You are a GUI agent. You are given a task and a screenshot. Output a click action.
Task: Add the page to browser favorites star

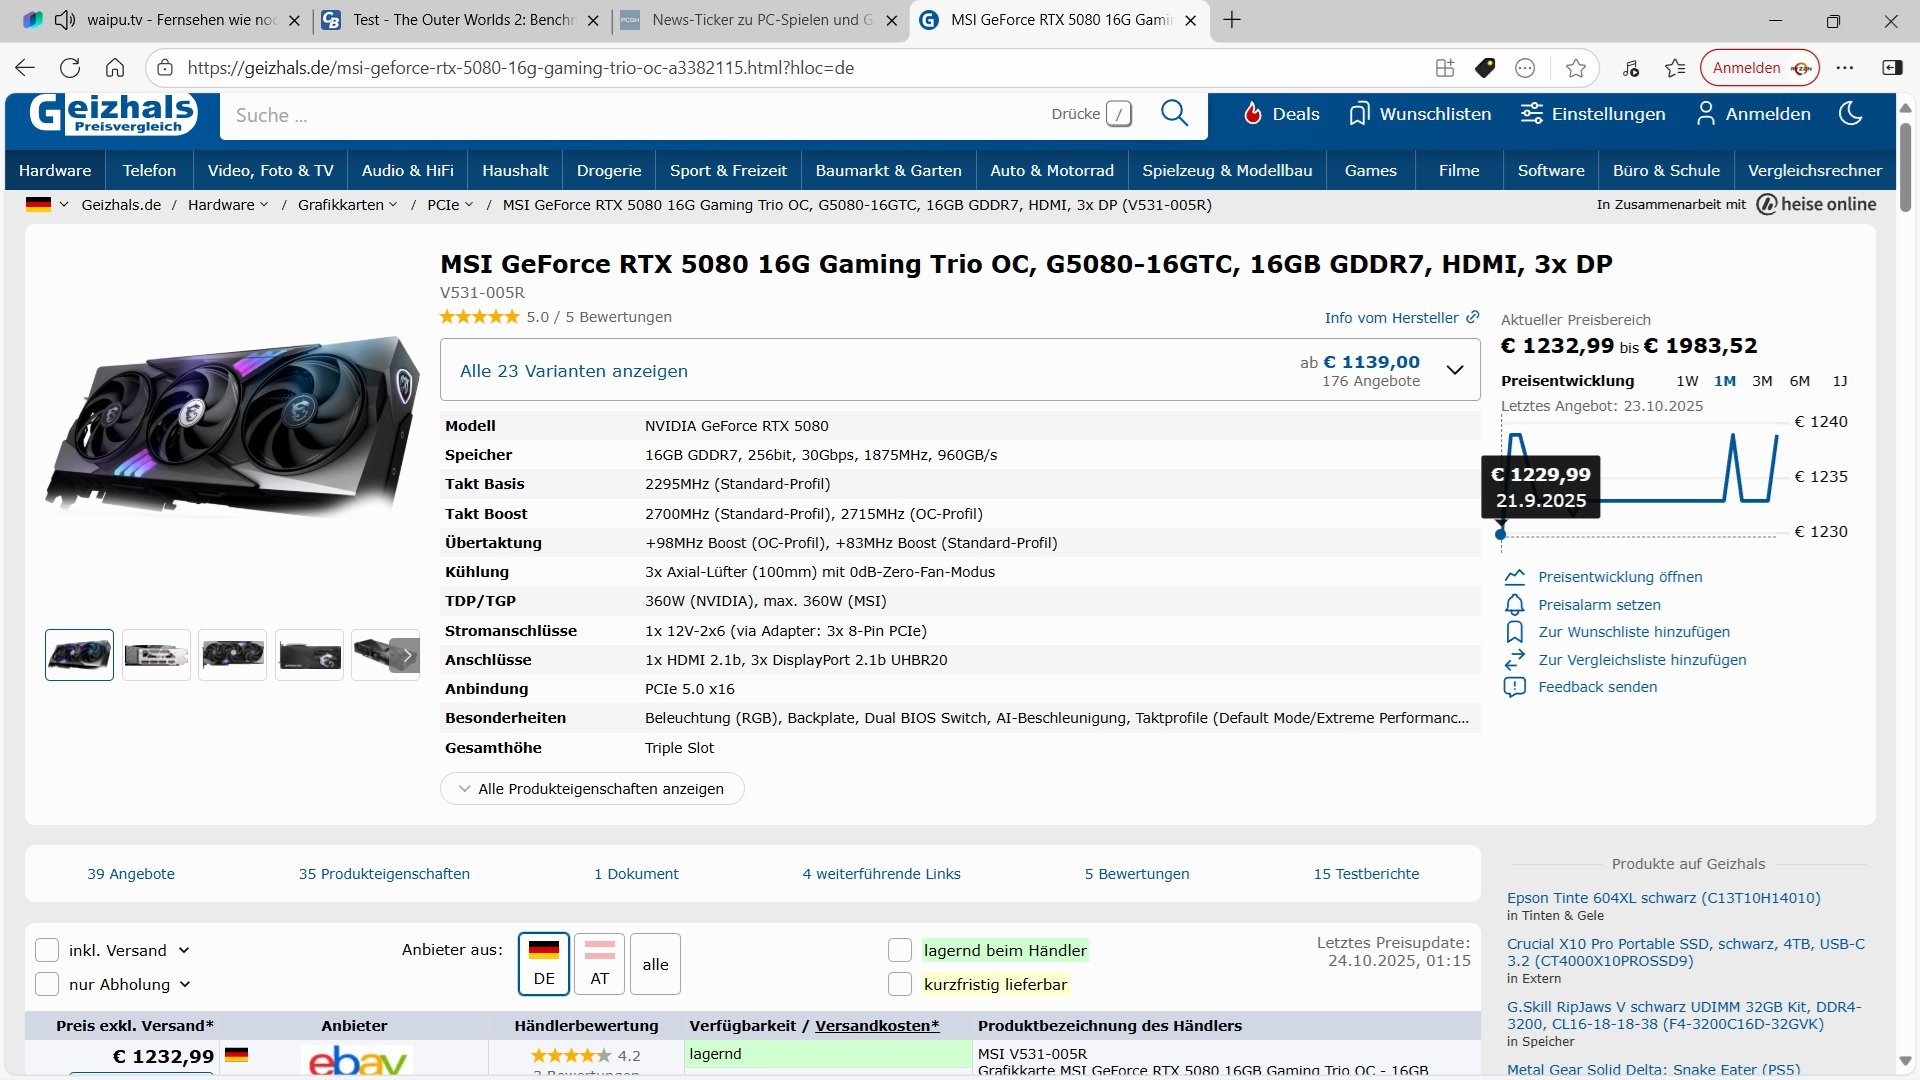(x=1576, y=68)
